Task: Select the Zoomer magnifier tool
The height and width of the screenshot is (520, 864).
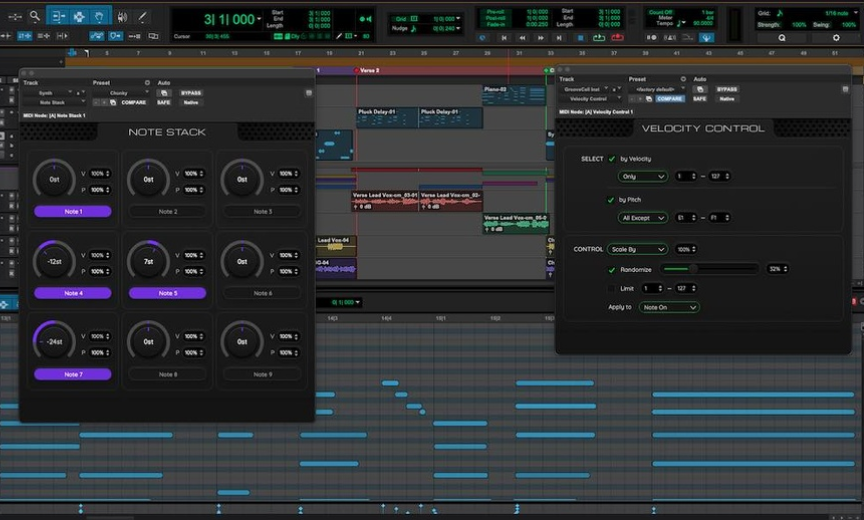Action: pos(34,16)
